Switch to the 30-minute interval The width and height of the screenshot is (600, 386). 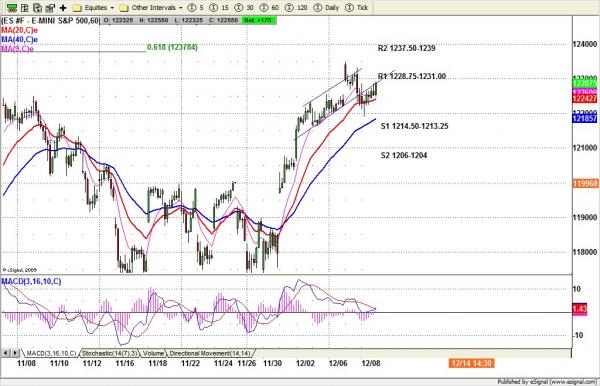(x=245, y=8)
